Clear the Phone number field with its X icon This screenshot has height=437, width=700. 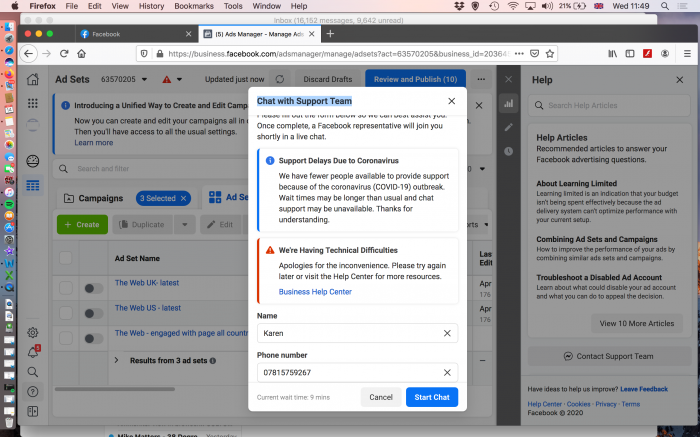point(447,373)
